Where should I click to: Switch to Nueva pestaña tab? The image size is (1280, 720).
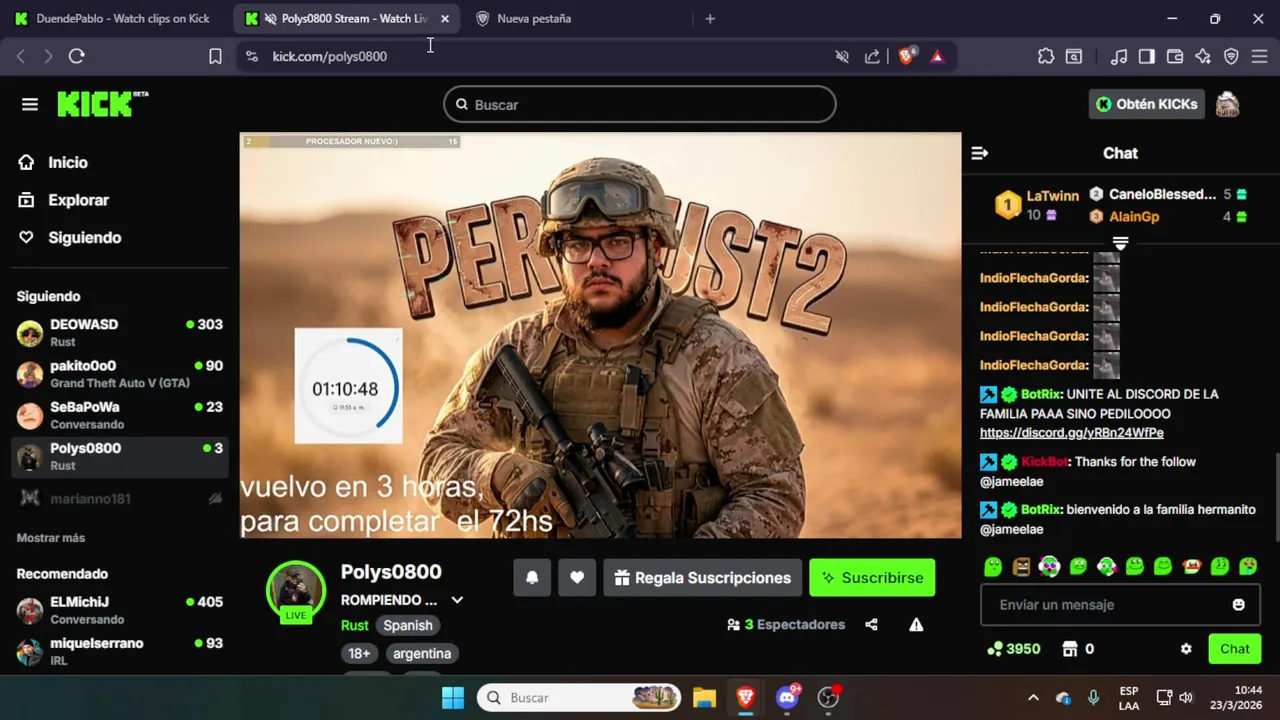coord(580,18)
